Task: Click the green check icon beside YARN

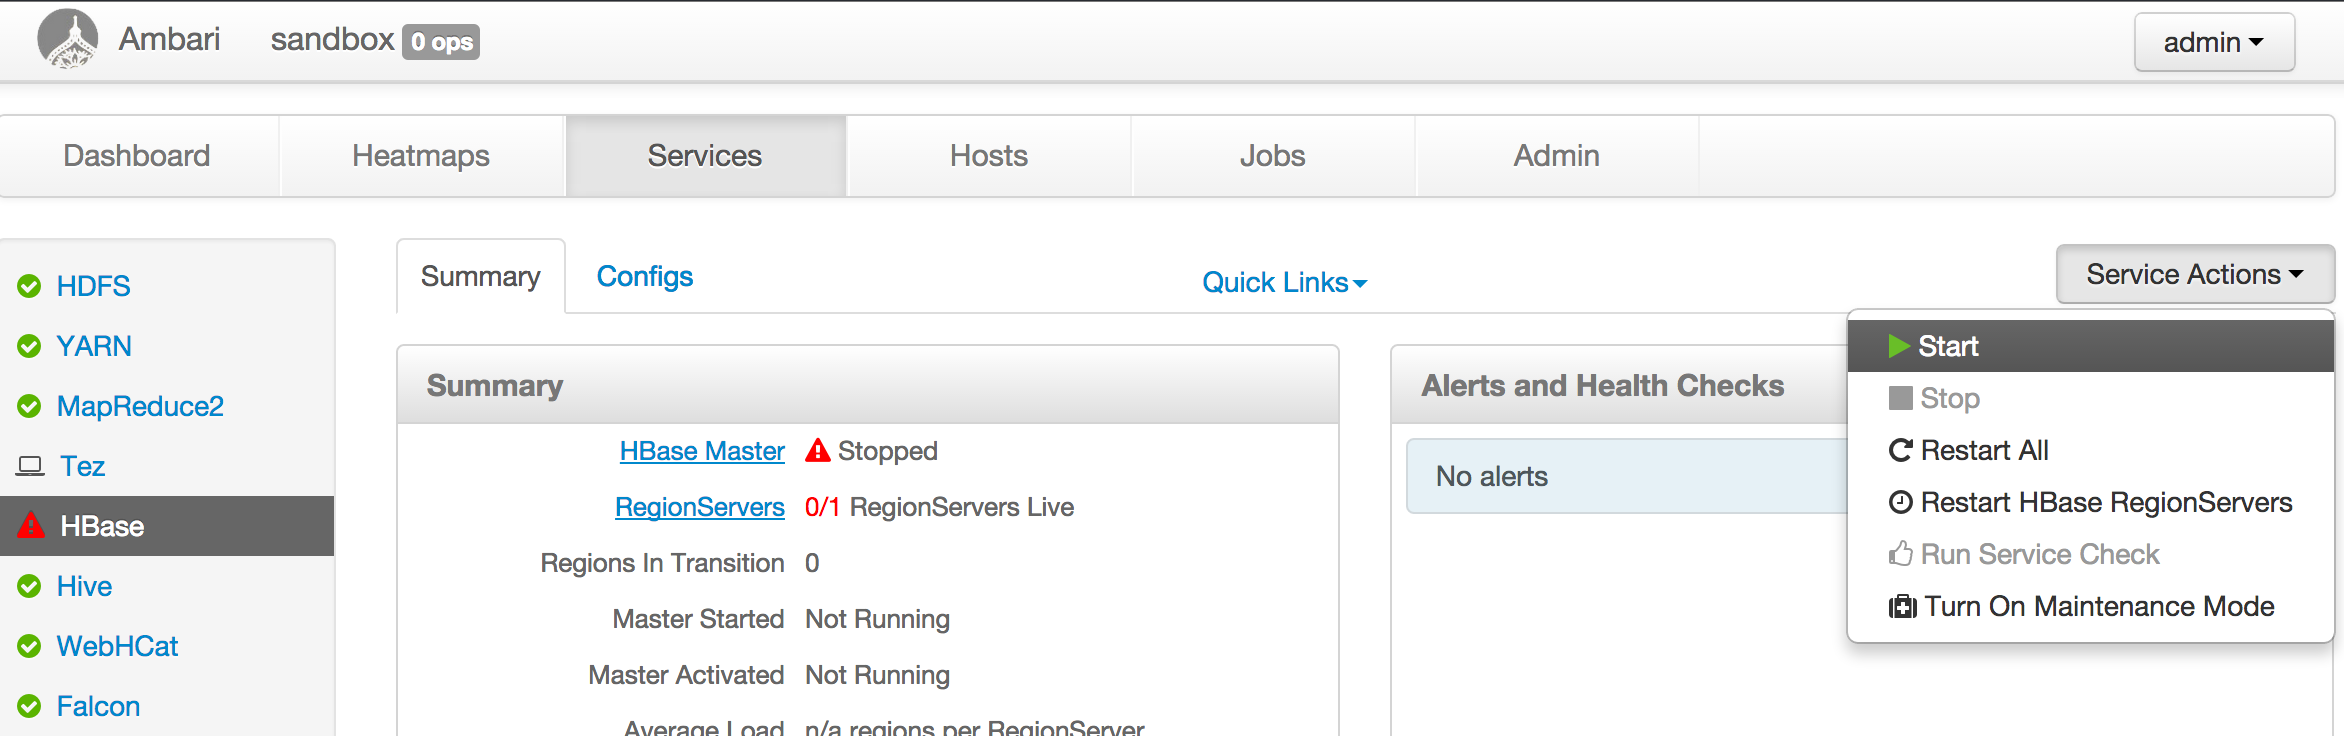Action: coord(29,346)
